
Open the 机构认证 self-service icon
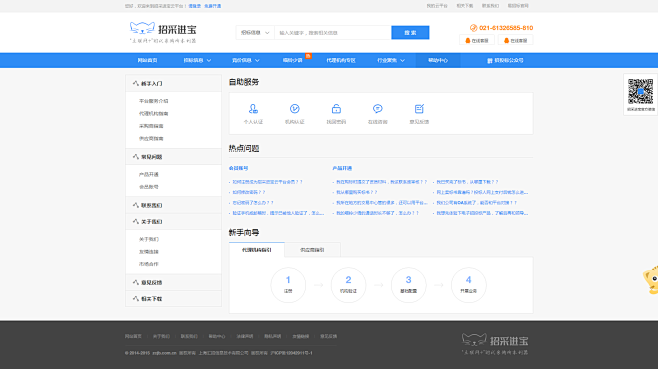[x=295, y=109]
